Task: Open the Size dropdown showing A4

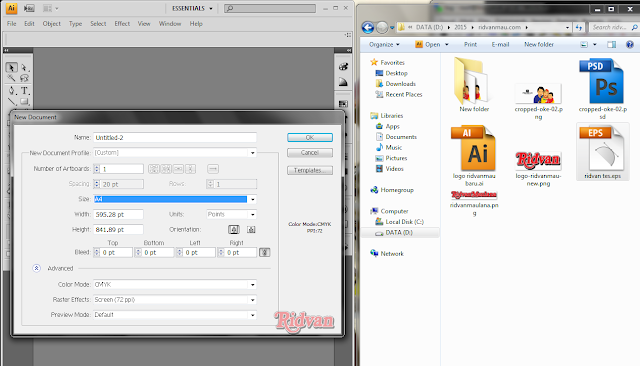Action: click(175, 199)
